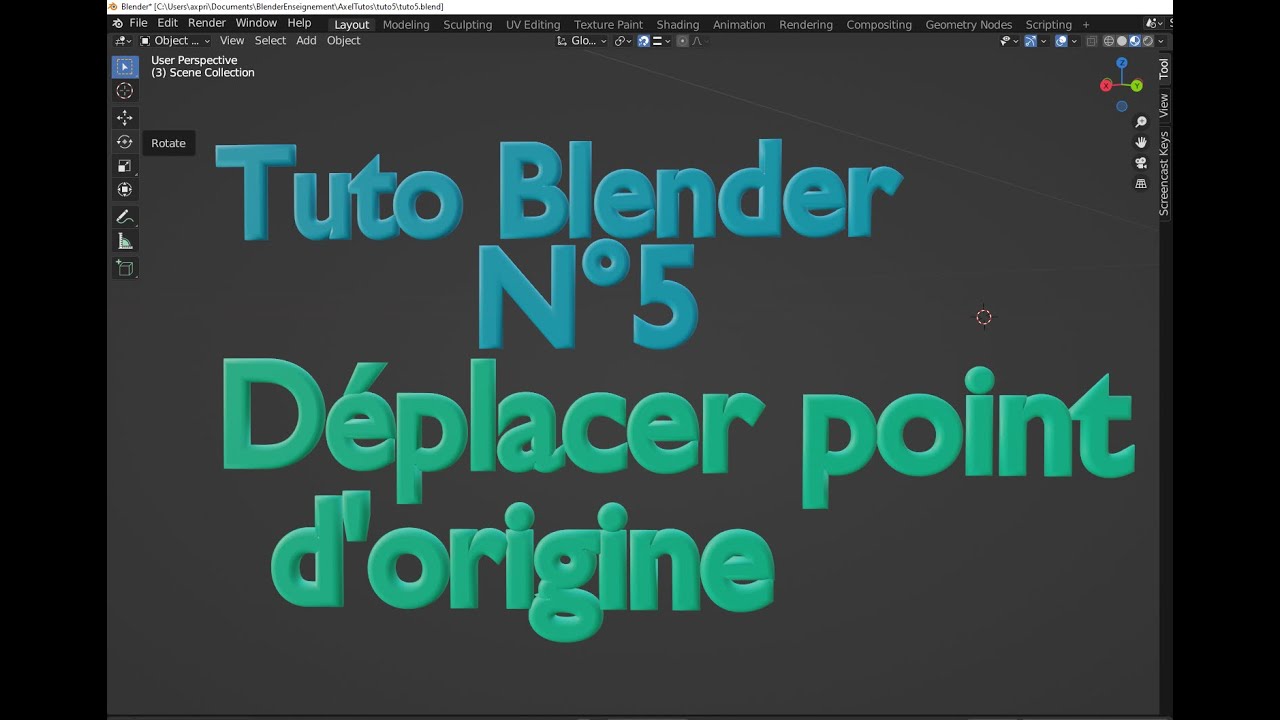Click the pan view hand icon
Viewport: 1280px width, 720px height.
click(x=1141, y=143)
